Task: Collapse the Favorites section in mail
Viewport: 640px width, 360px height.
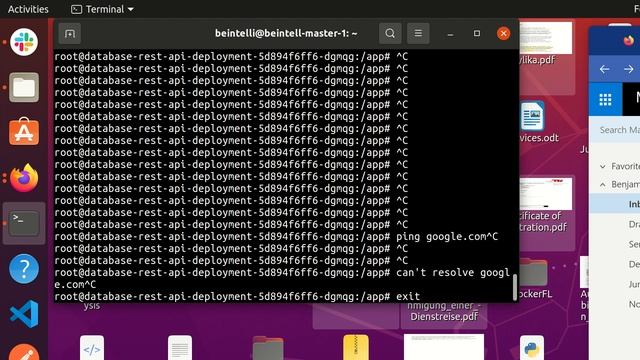Action: point(603,166)
